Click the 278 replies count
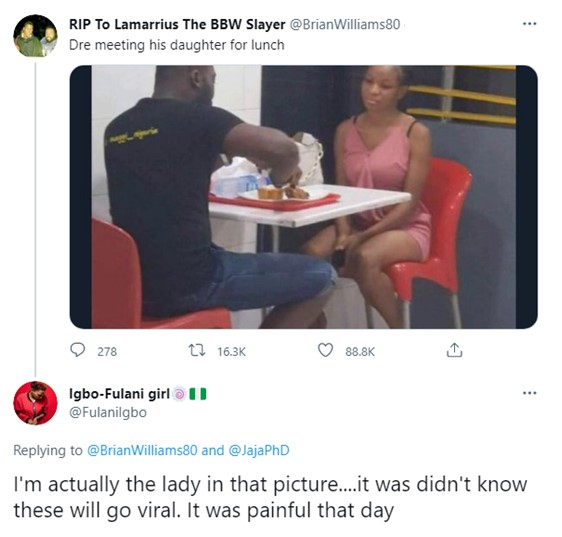Screen dimensions: 562x537 point(107,352)
